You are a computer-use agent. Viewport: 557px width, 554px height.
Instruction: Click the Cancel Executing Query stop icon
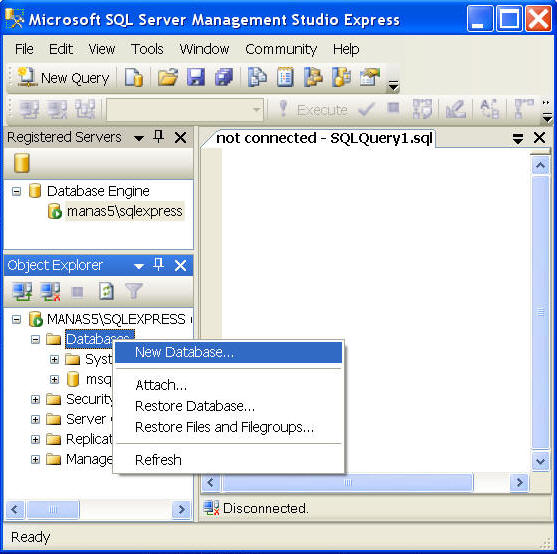click(393, 108)
